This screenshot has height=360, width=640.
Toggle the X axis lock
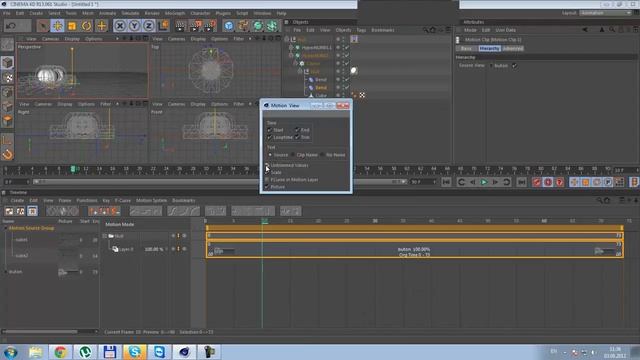coord(120,26)
